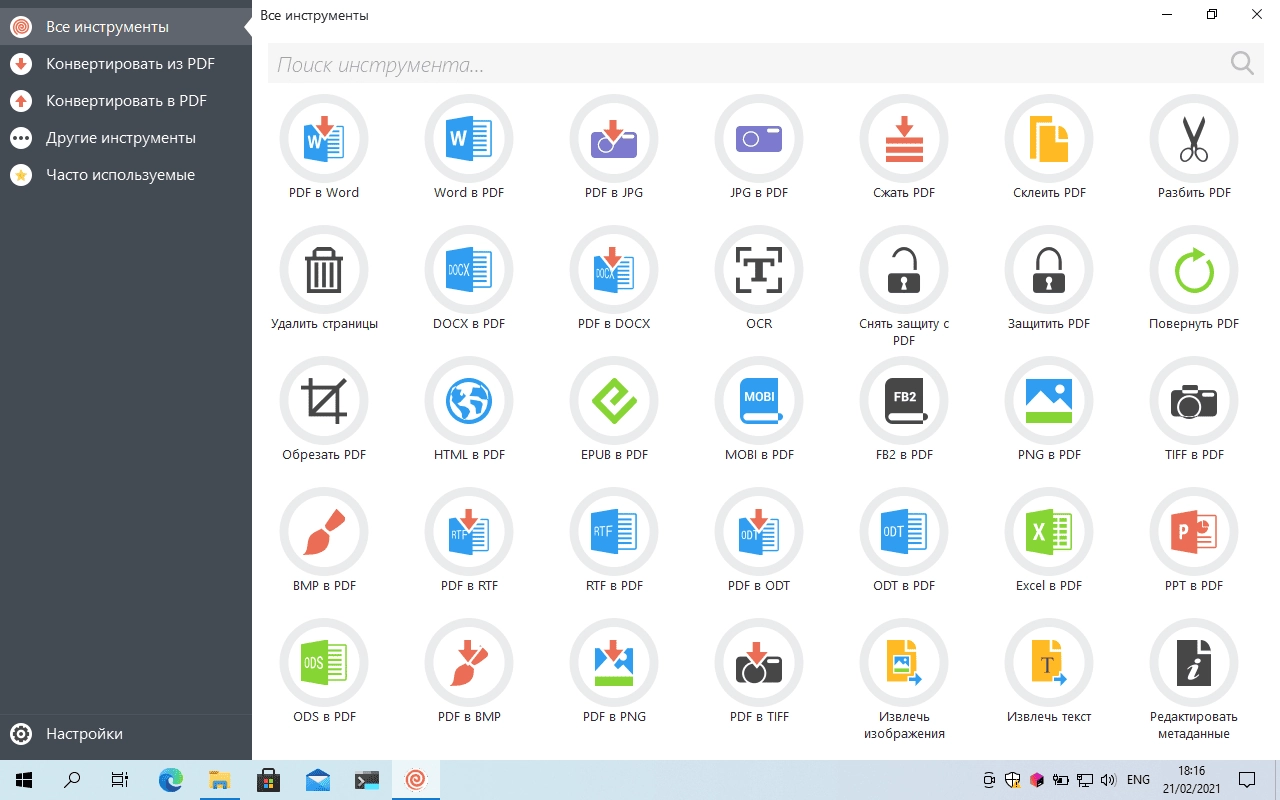Open Сжать PDF compression tool
Screen dimensions: 1280x800
click(904, 139)
